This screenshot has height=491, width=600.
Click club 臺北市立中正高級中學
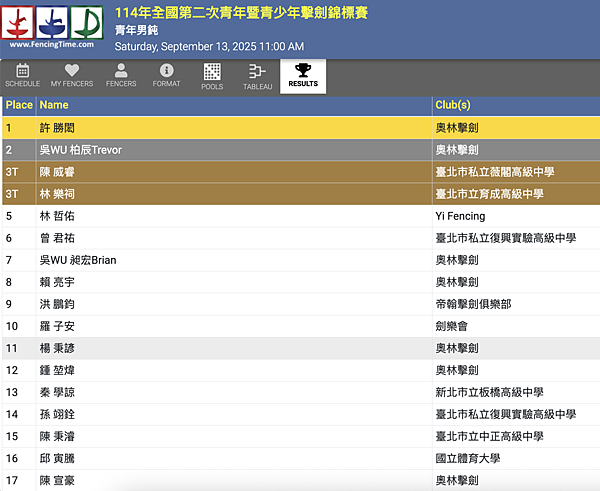[489, 436]
